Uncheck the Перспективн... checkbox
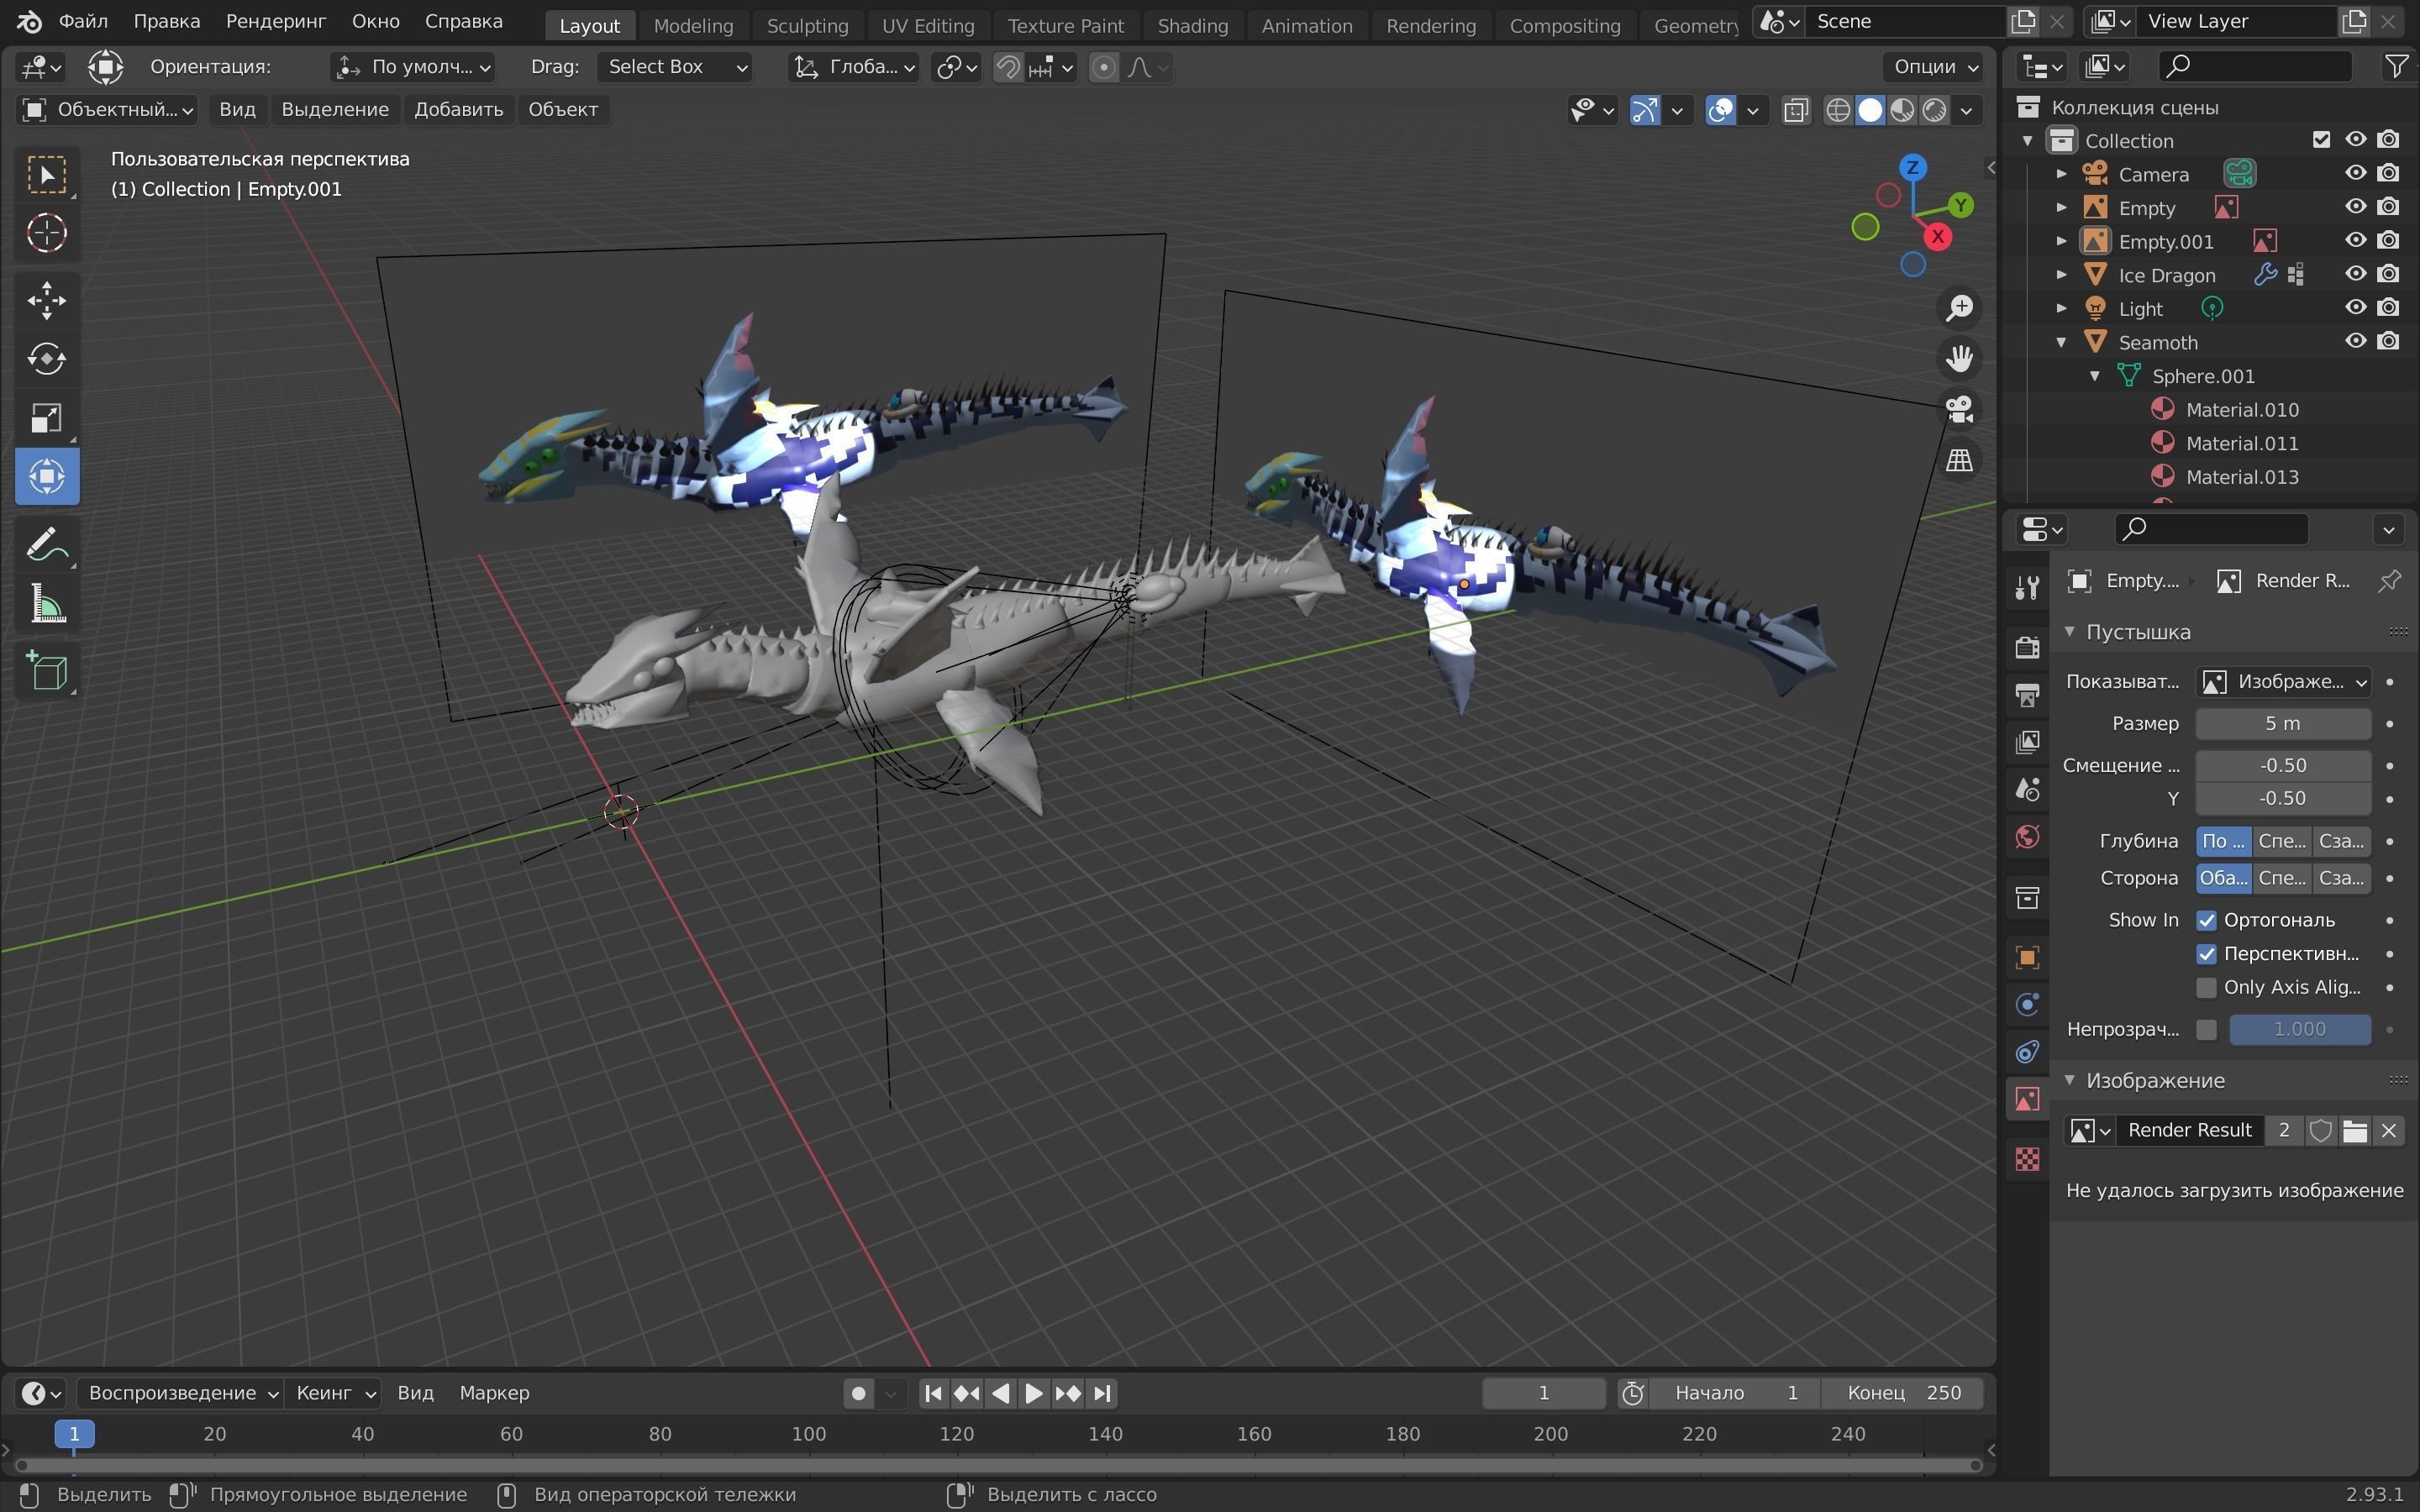Image resolution: width=2420 pixels, height=1512 pixels. coord(2206,954)
